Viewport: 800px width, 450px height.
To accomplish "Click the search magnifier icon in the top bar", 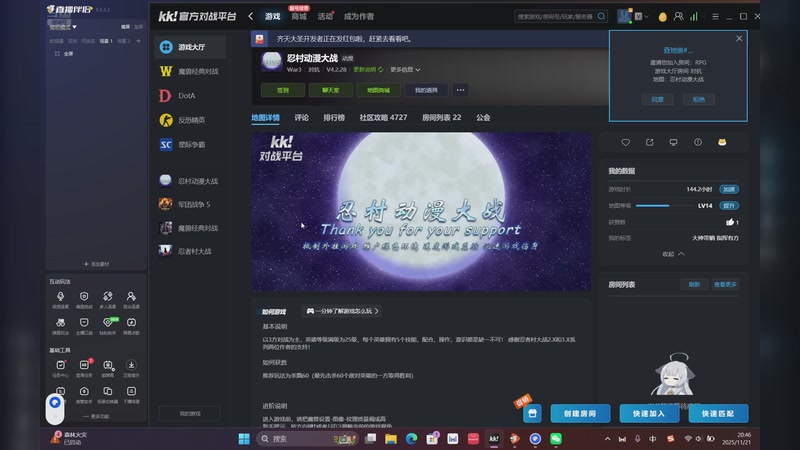I will tap(602, 16).
